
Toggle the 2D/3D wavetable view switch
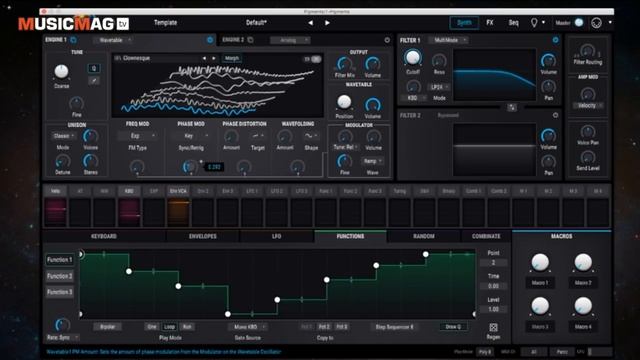point(313,59)
